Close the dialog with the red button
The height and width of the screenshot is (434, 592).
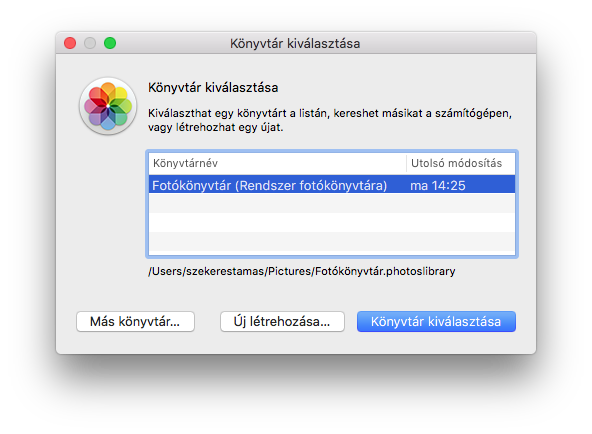(70, 43)
